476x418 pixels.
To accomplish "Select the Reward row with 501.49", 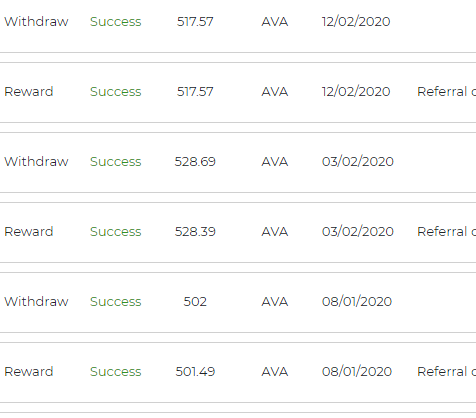I will pos(238,372).
